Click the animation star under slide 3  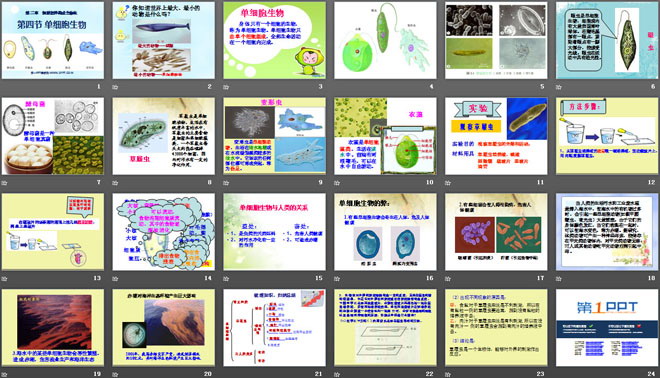(226, 87)
